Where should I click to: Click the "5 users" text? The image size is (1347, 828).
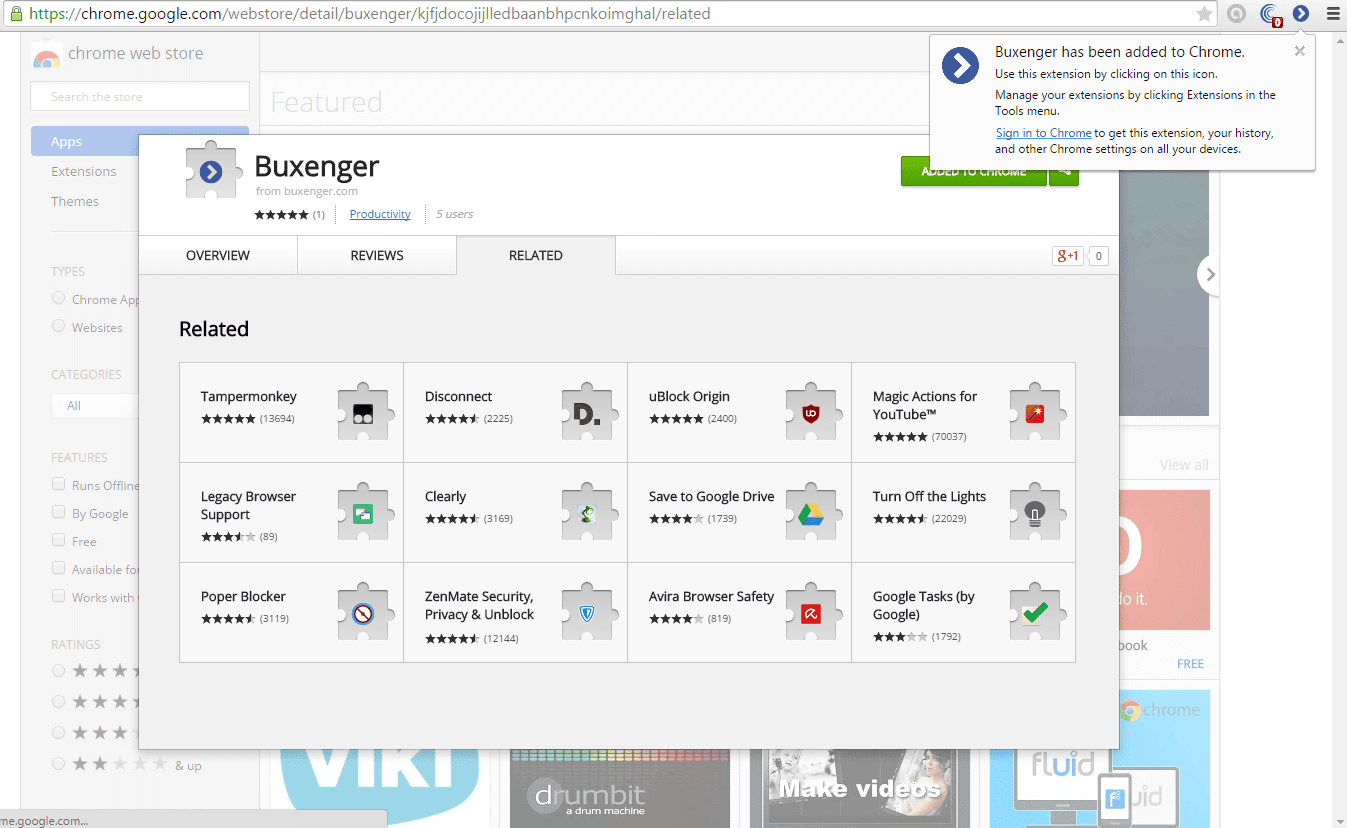pos(455,214)
